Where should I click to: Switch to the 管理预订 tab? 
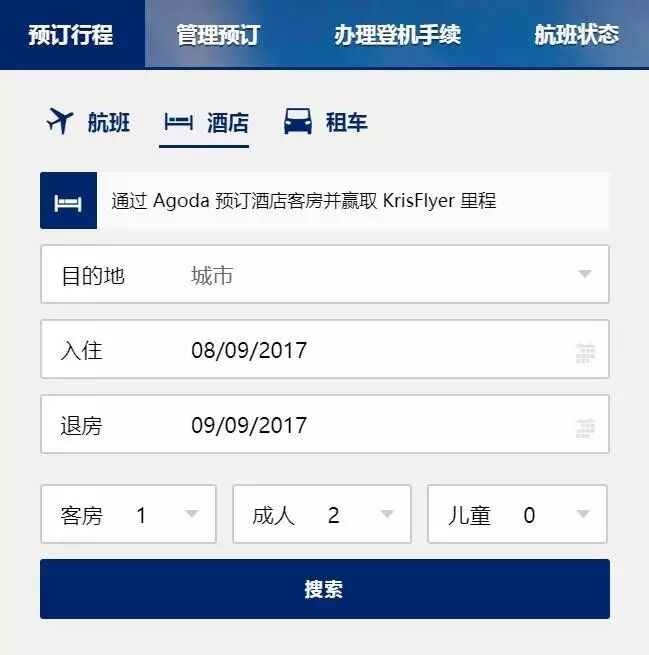(x=218, y=34)
